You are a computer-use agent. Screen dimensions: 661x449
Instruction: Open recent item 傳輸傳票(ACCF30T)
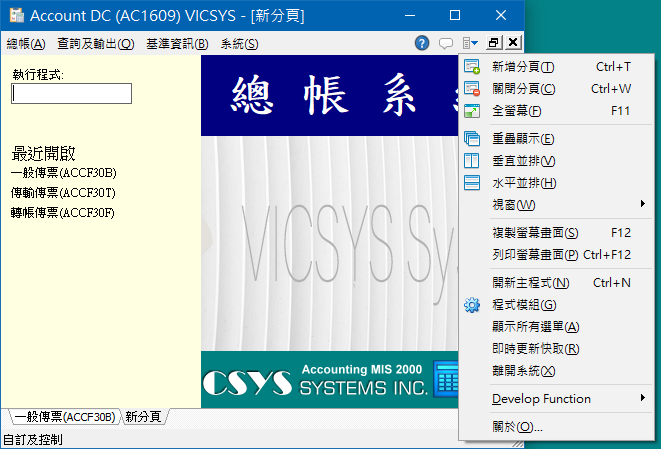click(63, 193)
